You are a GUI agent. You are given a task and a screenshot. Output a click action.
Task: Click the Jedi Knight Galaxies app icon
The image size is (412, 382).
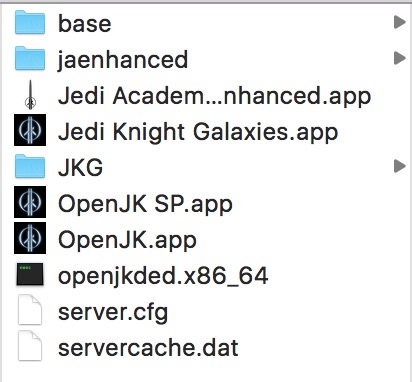pos(30,130)
